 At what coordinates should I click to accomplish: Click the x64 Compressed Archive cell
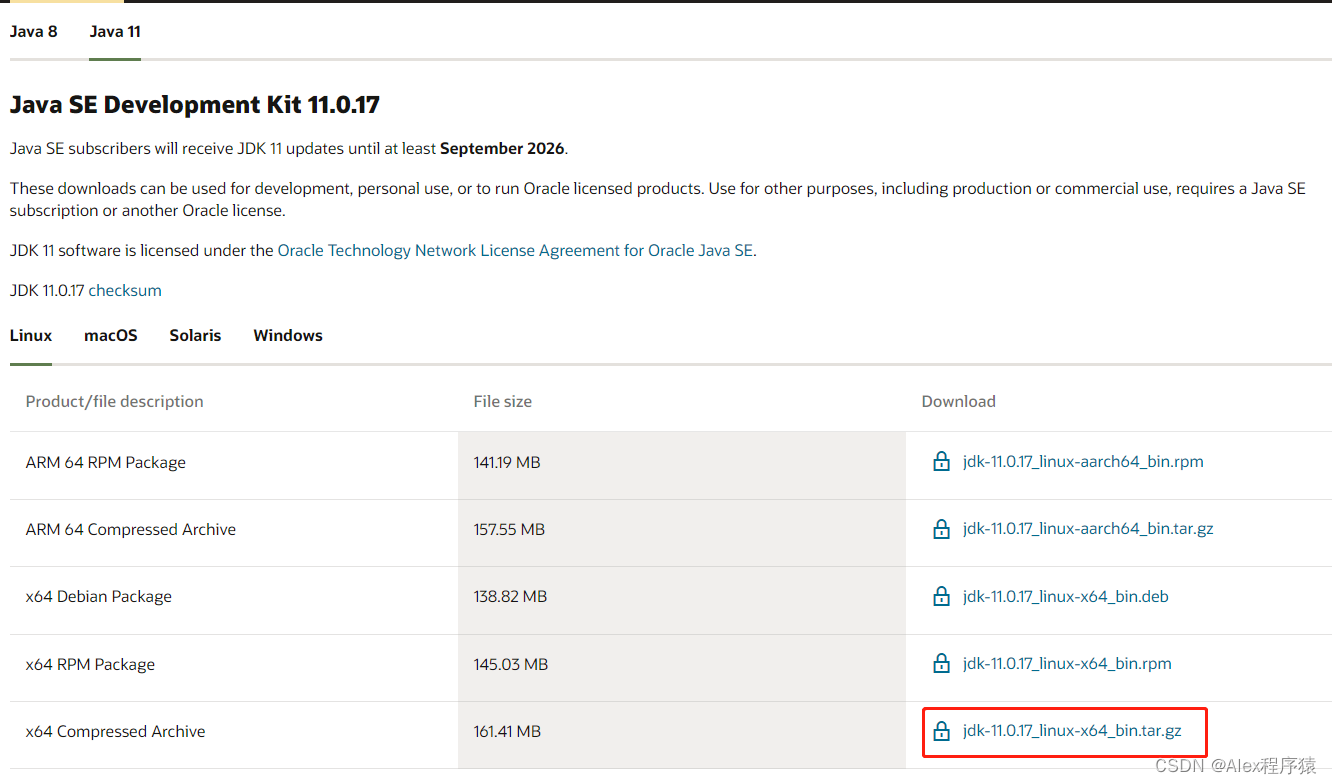[116, 732]
